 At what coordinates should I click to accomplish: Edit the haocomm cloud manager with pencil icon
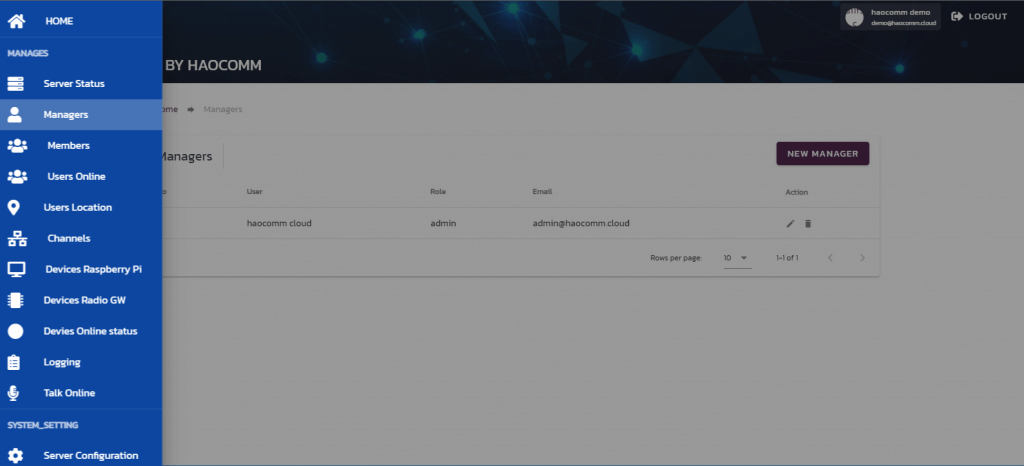tap(790, 224)
